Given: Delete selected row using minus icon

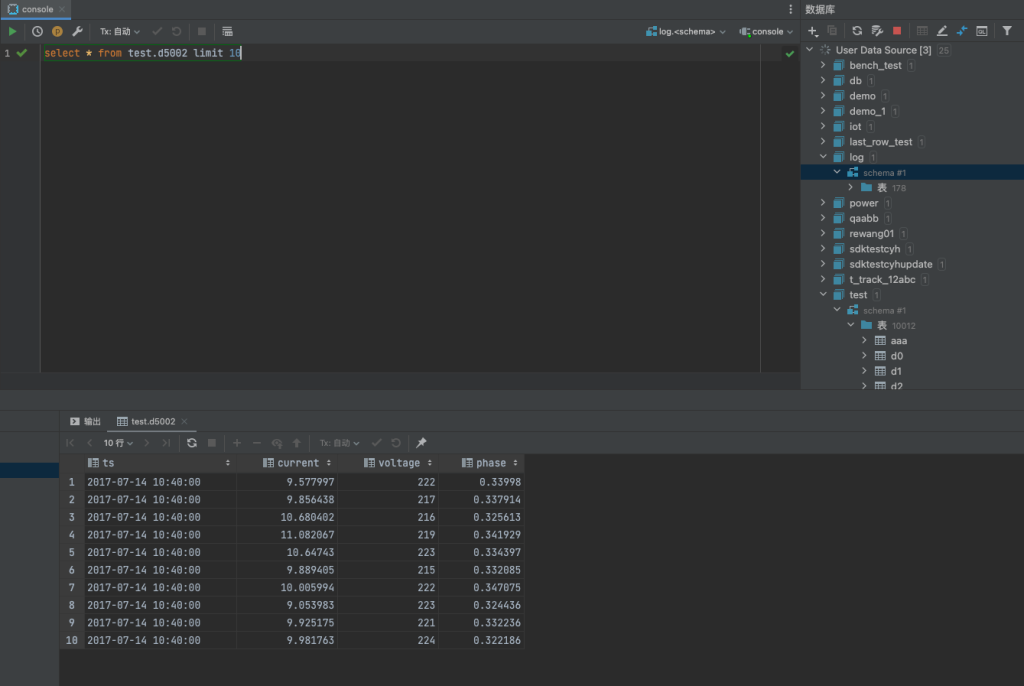Looking at the screenshot, I should click(258, 442).
